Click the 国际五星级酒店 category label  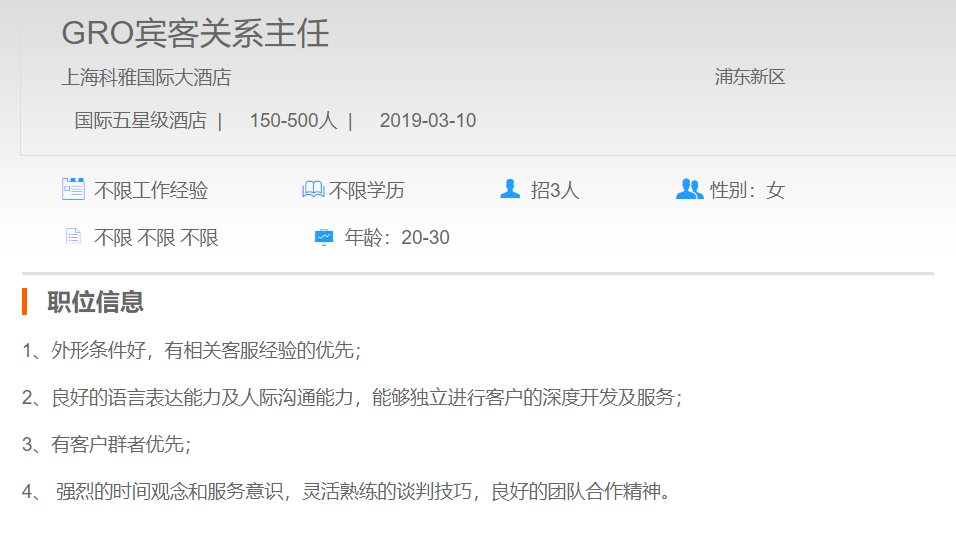[x=140, y=121]
